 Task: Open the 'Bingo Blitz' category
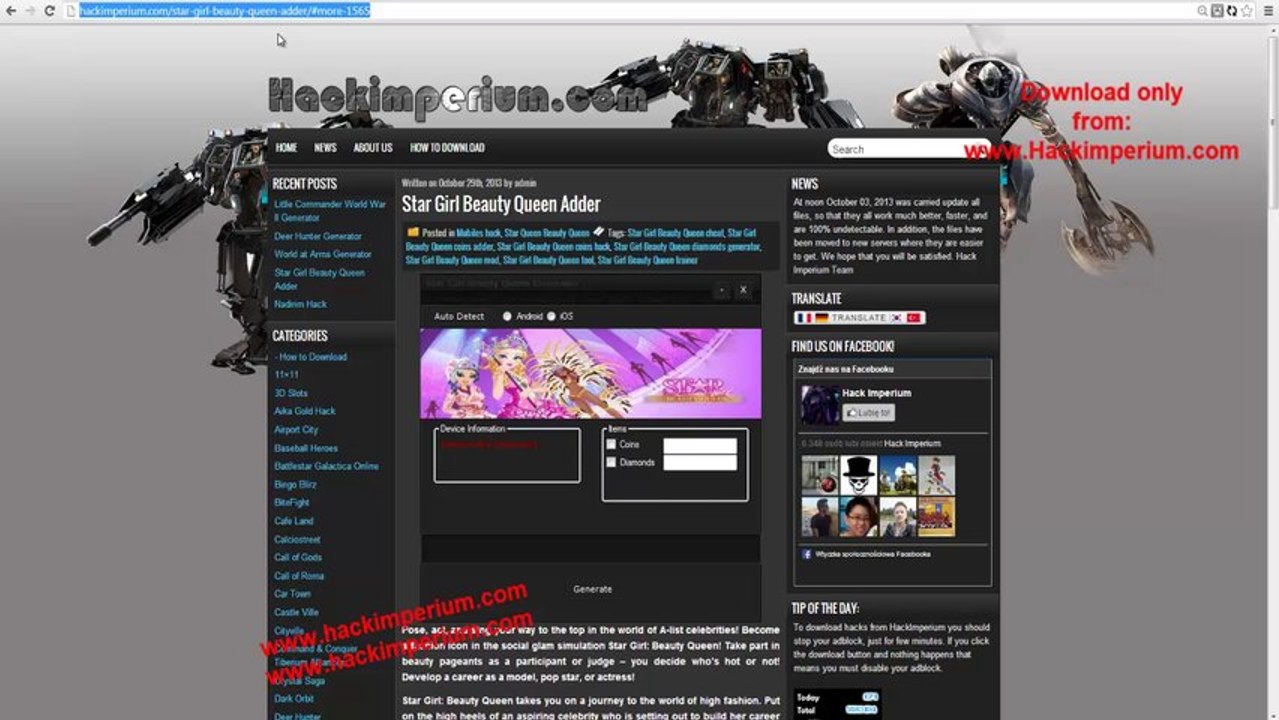(295, 484)
